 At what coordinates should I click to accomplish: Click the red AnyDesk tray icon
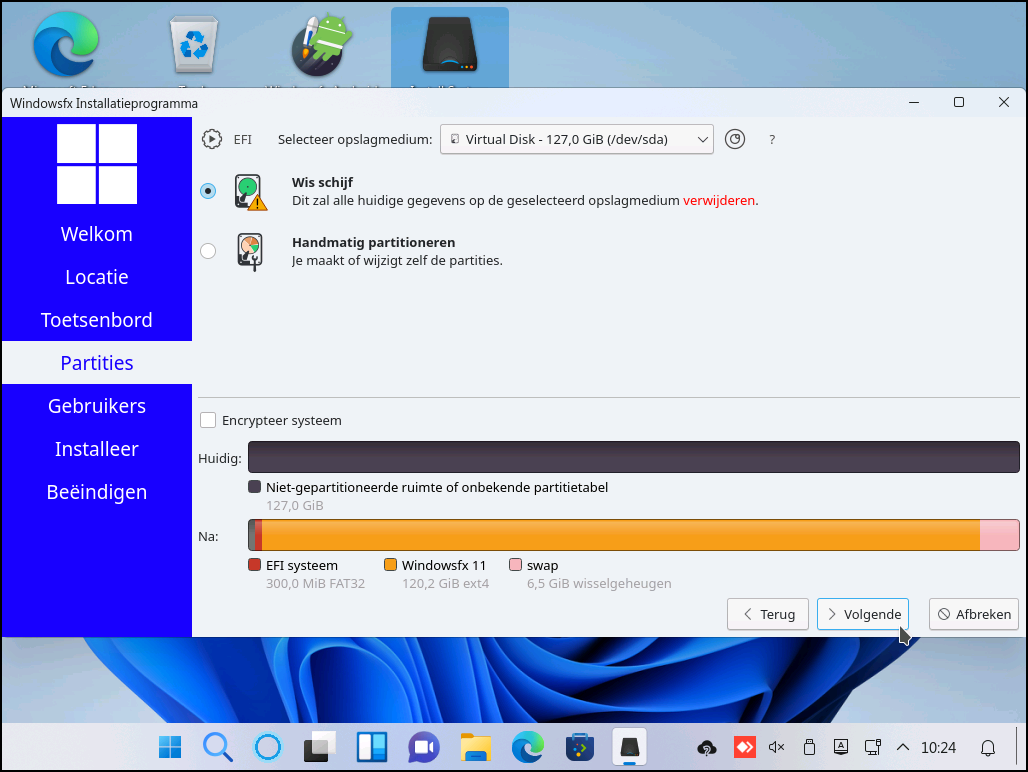tap(744, 747)
